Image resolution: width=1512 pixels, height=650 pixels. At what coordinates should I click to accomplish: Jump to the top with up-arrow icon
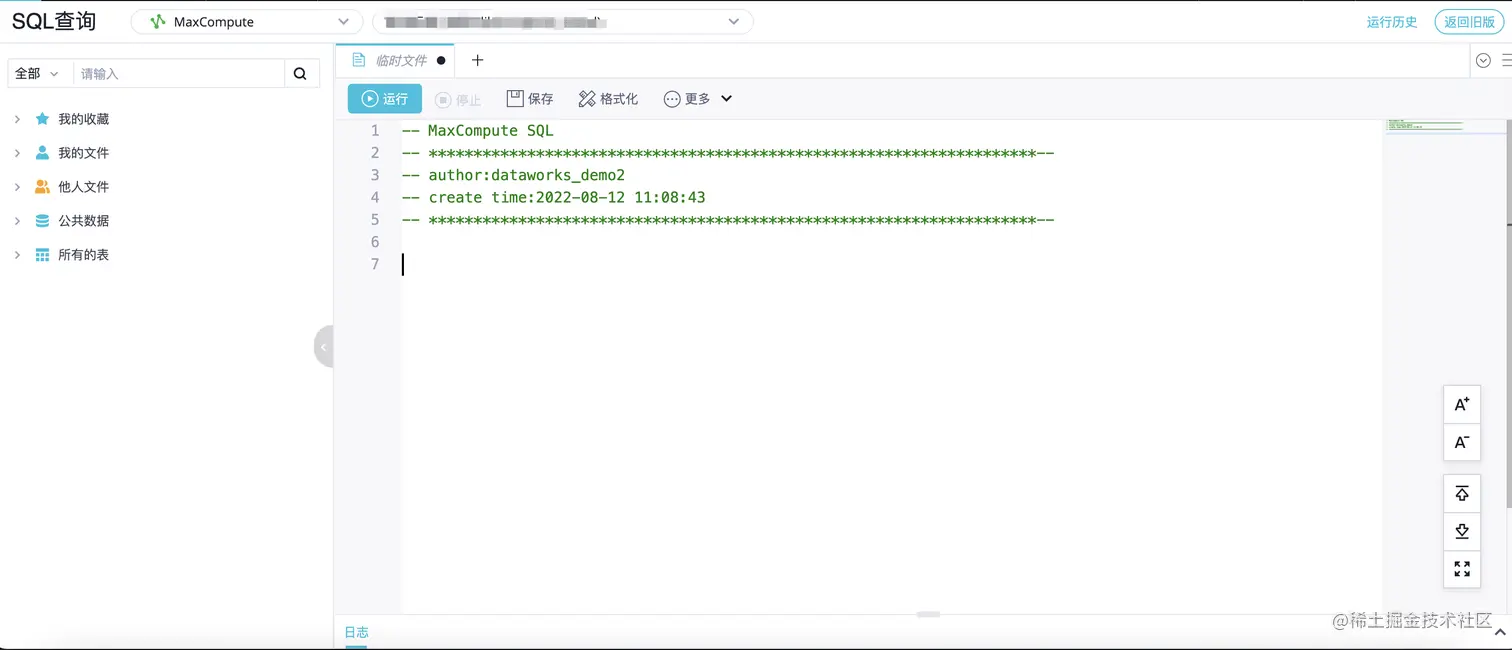(1462, 494)
